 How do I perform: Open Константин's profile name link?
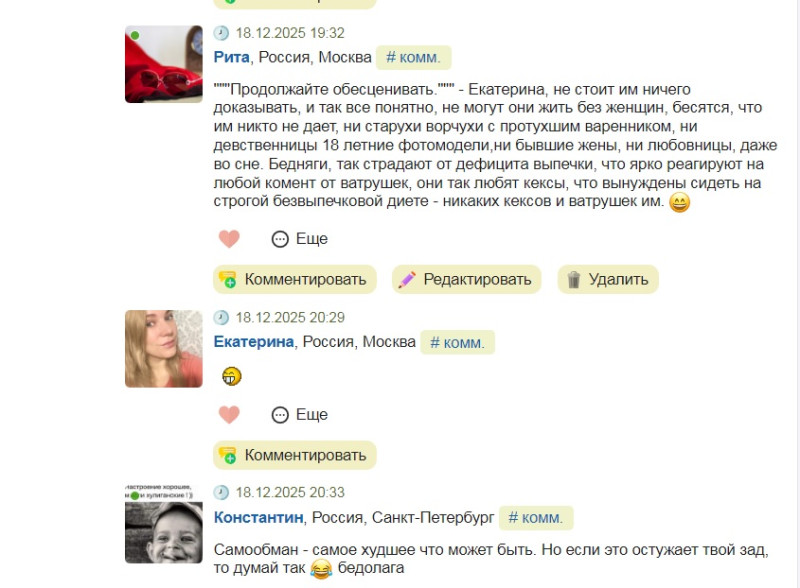258,517
